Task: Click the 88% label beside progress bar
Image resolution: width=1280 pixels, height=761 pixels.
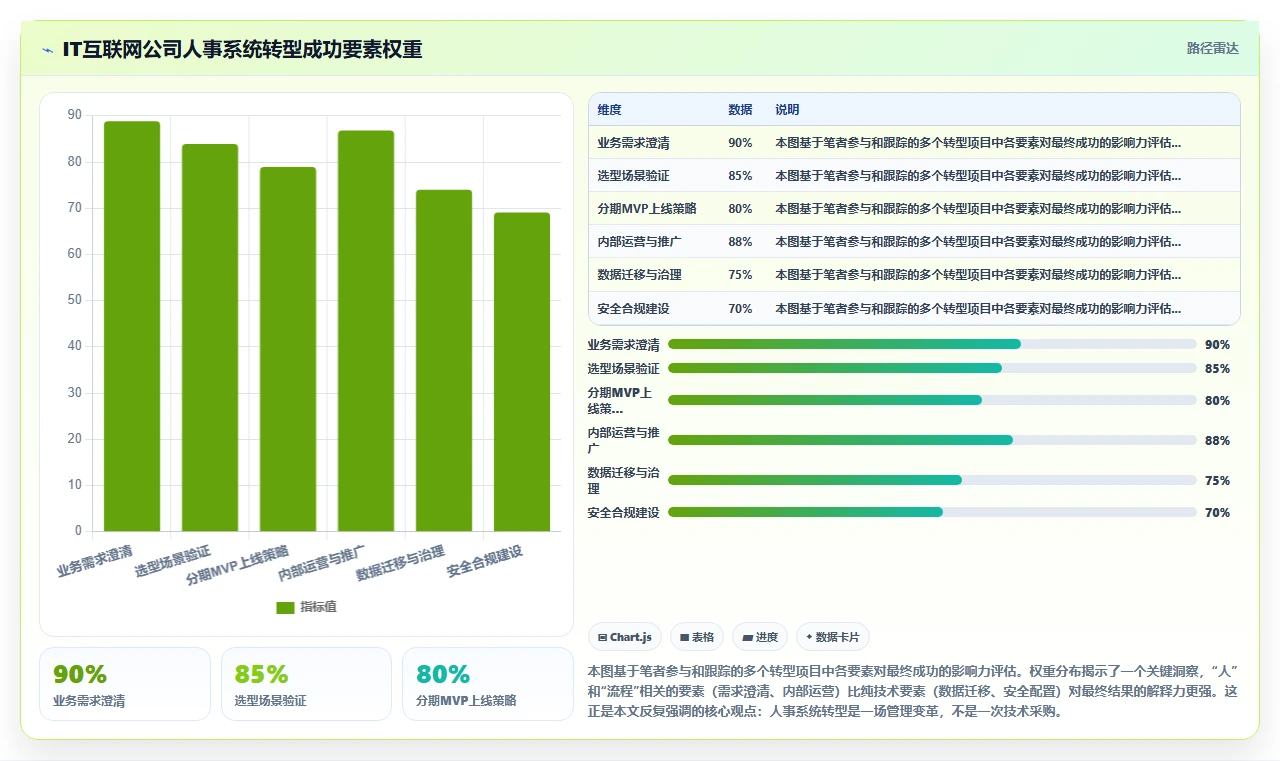Action: tap(1217, 440)
